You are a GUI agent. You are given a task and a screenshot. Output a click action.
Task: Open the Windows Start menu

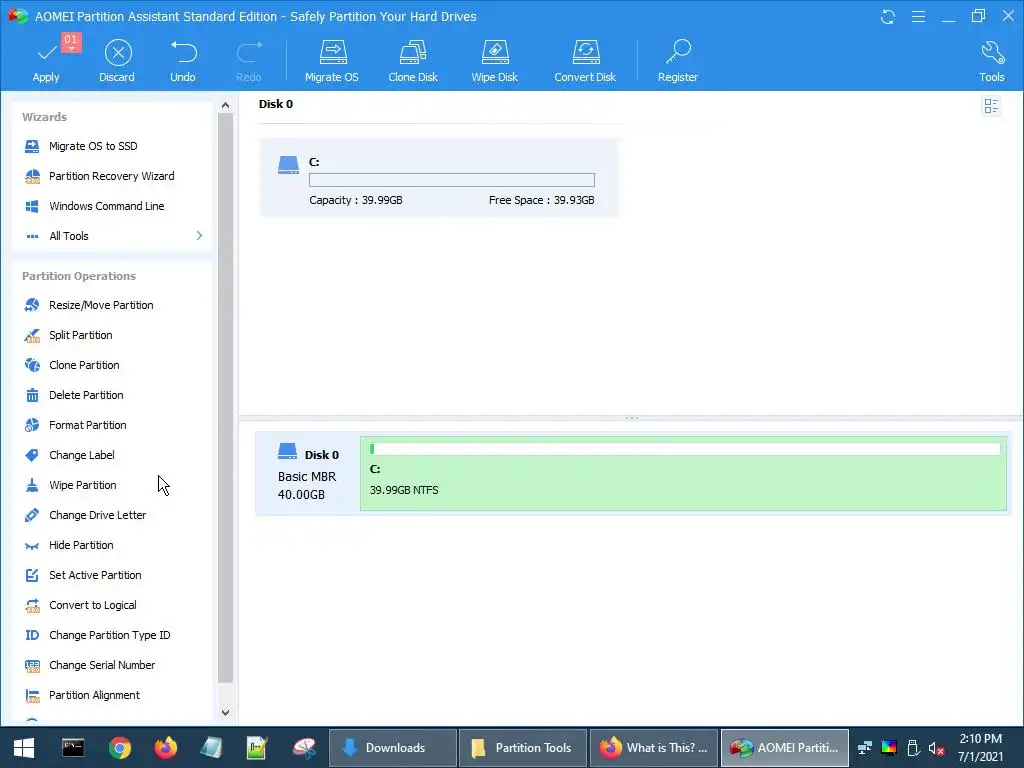pyautogui.click(x=24, y=748)
